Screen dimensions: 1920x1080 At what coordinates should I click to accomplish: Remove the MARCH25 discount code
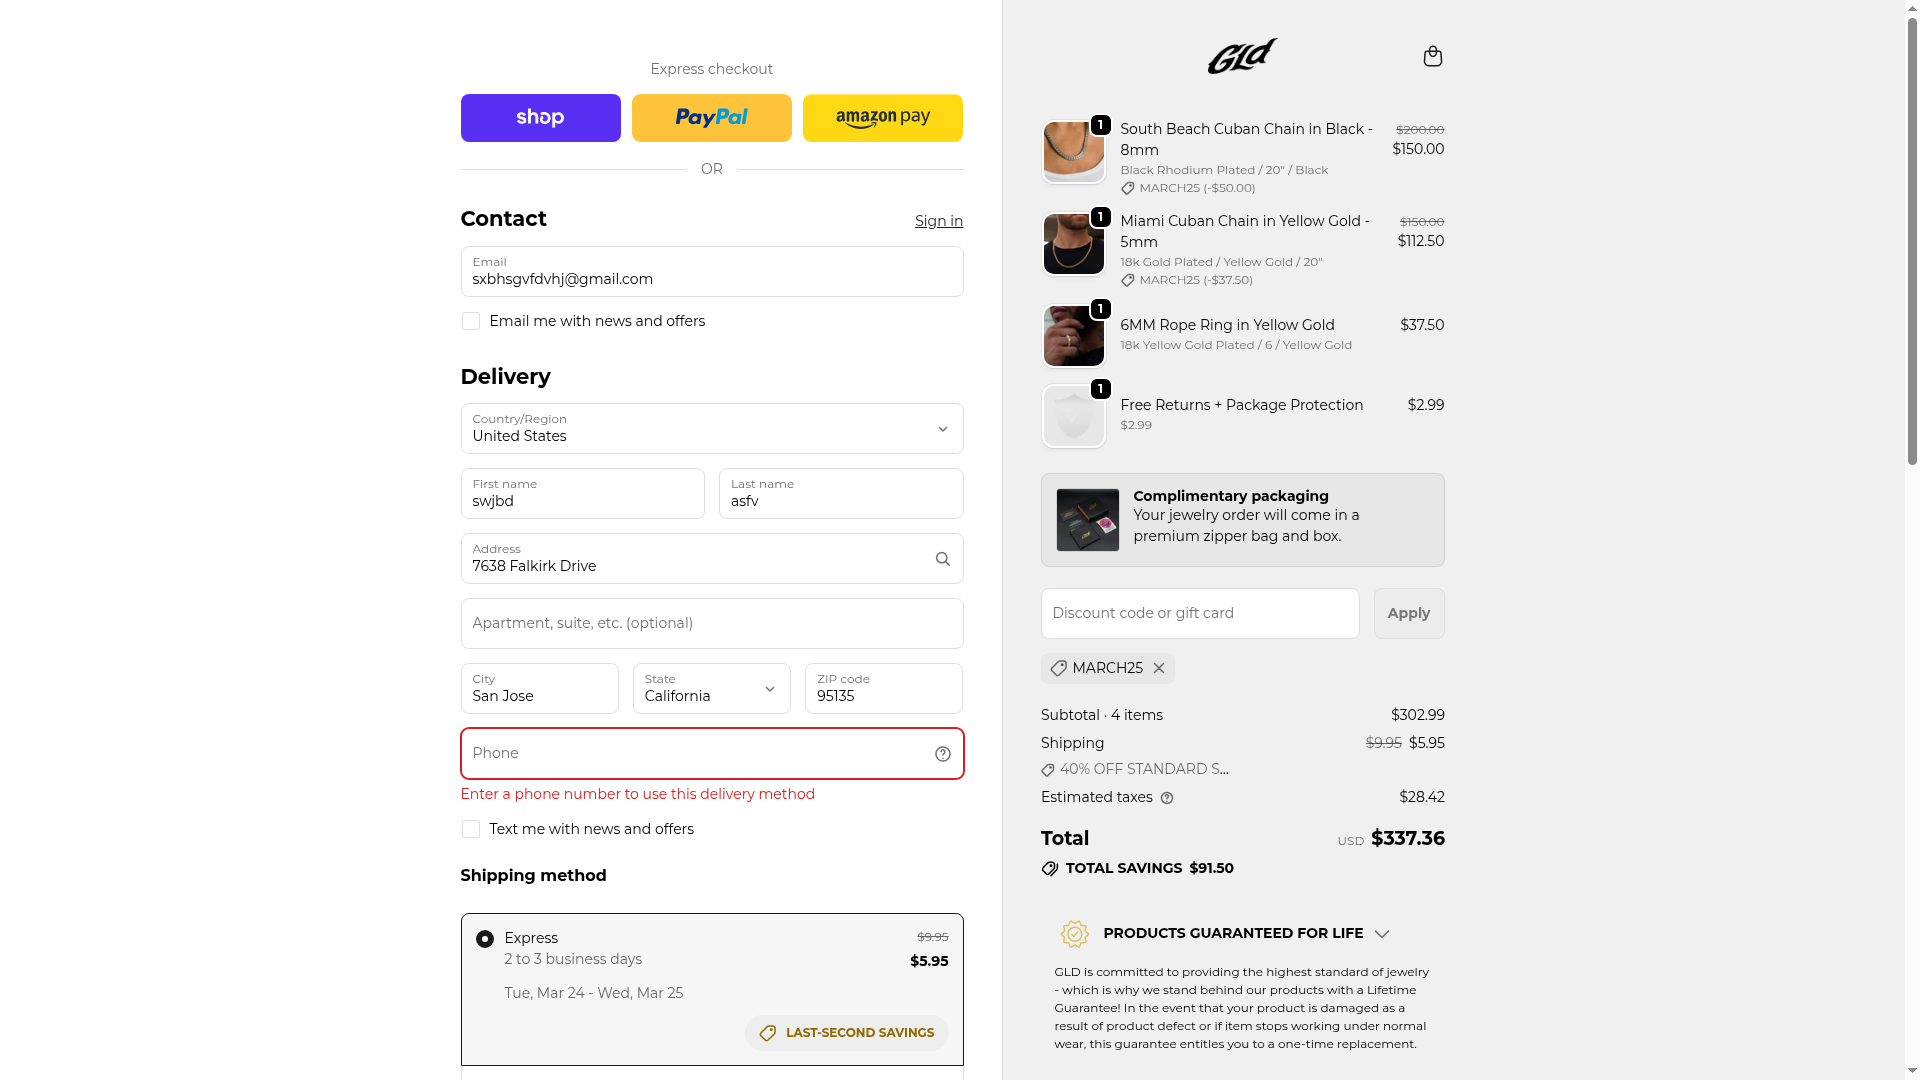[x=1159, y=668]
